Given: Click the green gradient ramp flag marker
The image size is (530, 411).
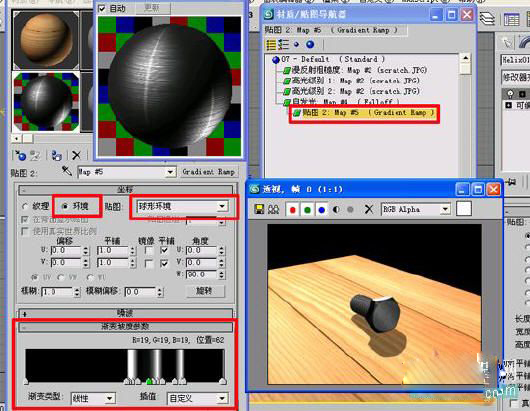Looking at the screenshot, I should 149,381.
